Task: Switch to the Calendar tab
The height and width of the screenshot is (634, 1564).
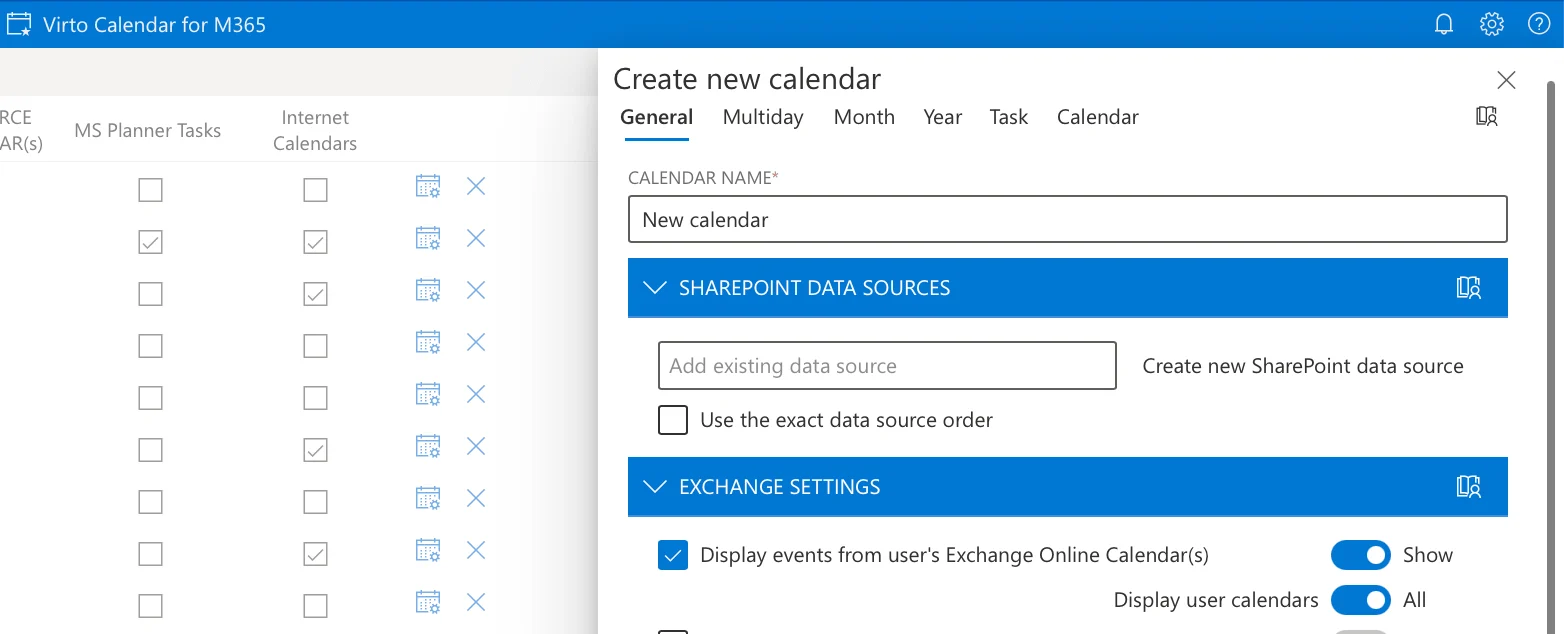Action: 1098,117
